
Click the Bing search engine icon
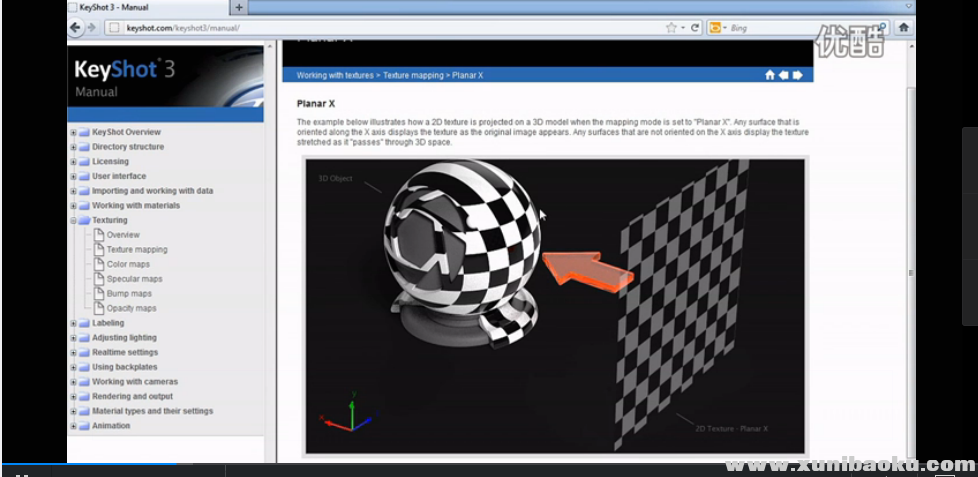coord(716,28)
